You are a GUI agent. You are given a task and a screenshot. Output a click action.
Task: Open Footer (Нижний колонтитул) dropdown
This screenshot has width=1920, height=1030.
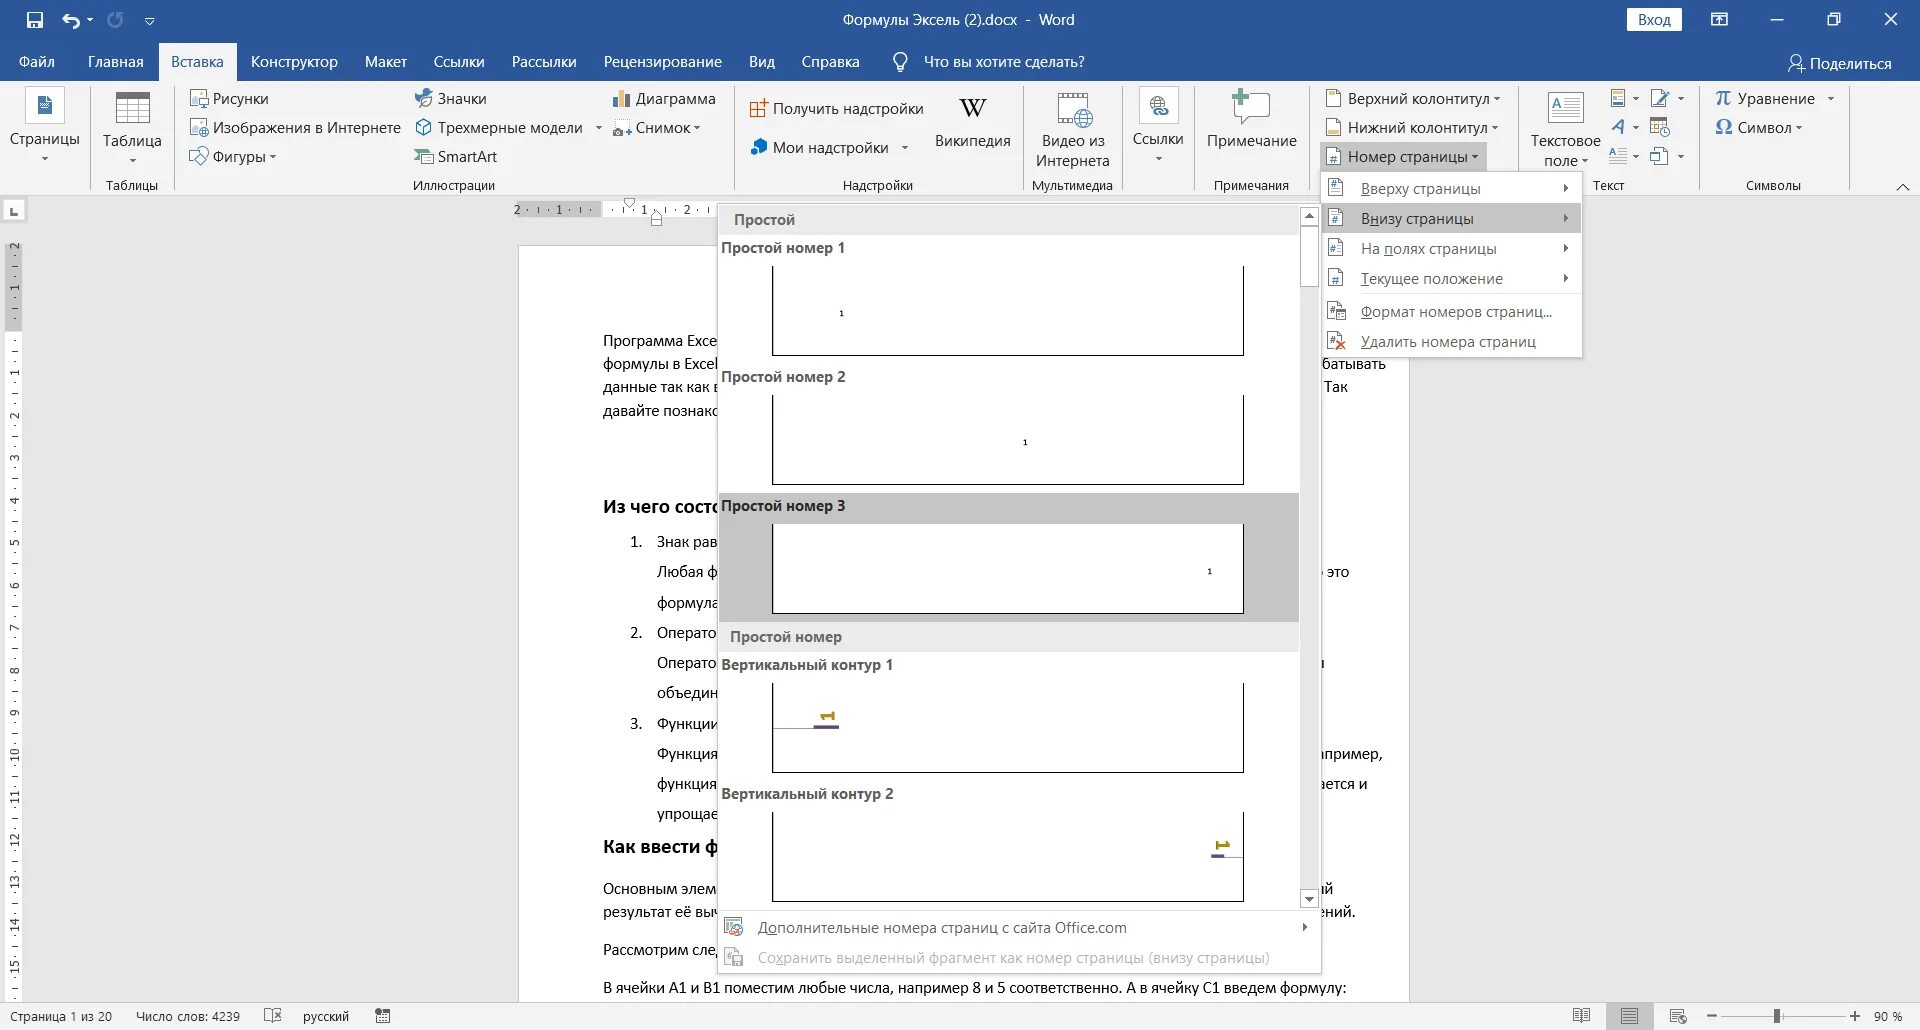pyautogui.click(x=1411, y=127)
